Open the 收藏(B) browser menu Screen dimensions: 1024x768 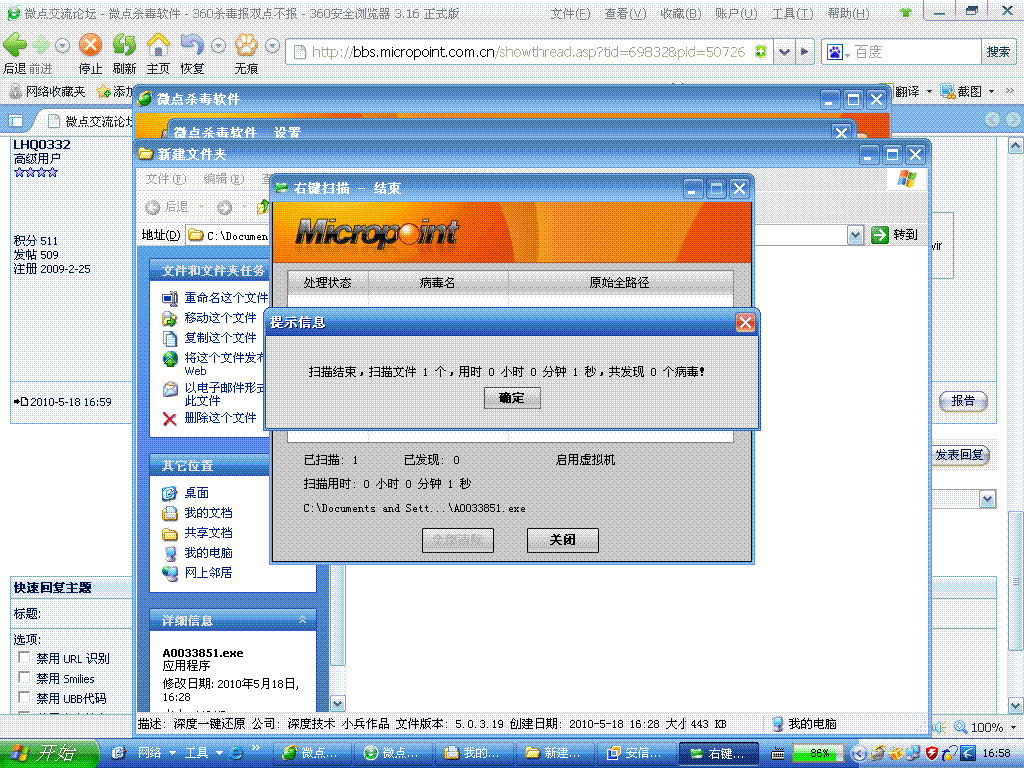click(680, 14)
